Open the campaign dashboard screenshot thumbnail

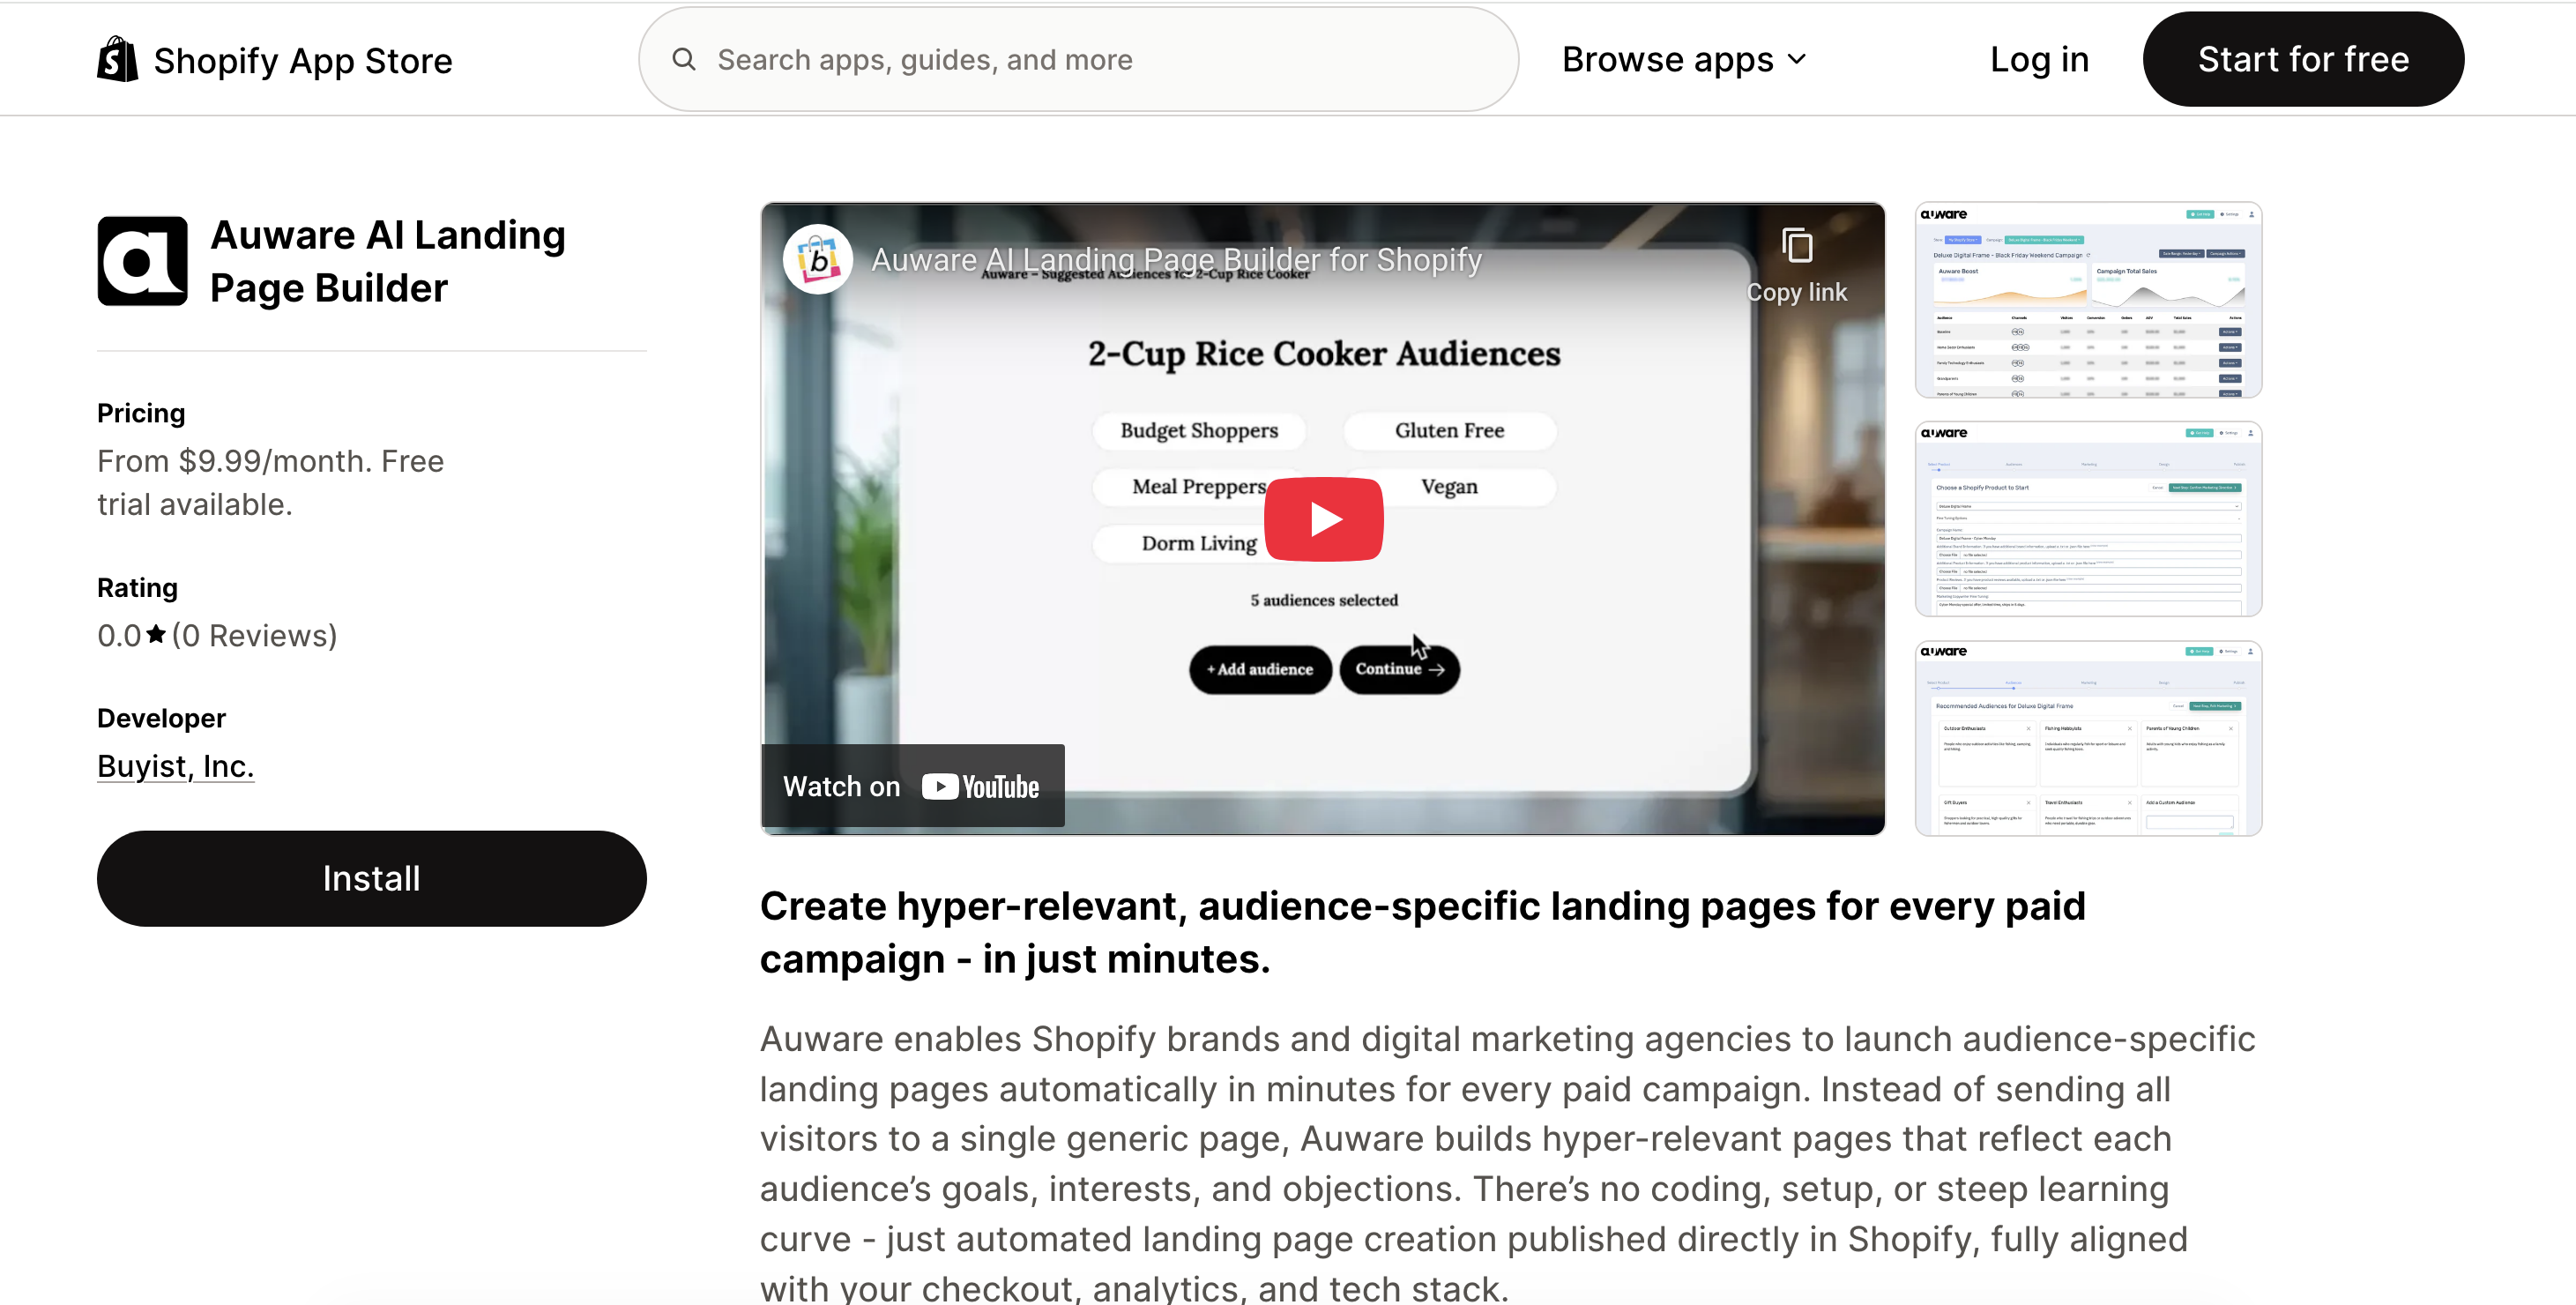2088,300
